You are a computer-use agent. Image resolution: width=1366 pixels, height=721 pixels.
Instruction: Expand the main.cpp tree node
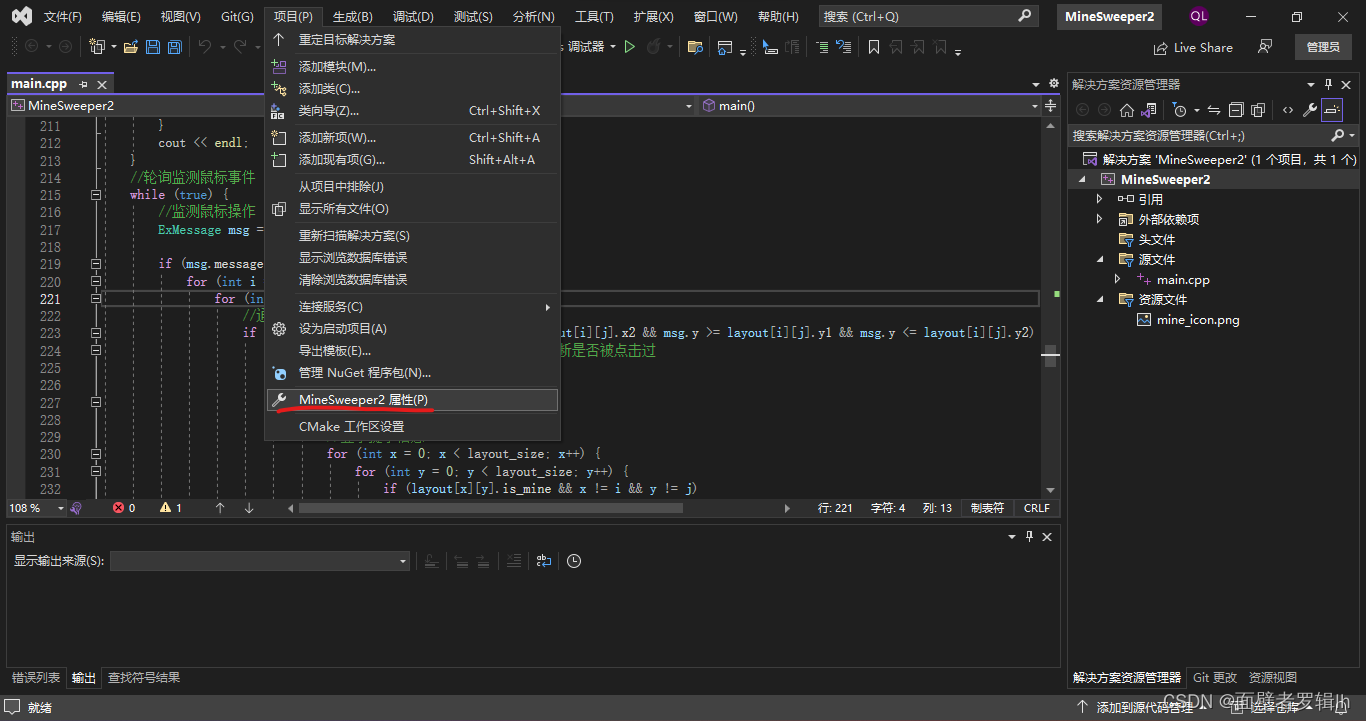[1118, 279]
